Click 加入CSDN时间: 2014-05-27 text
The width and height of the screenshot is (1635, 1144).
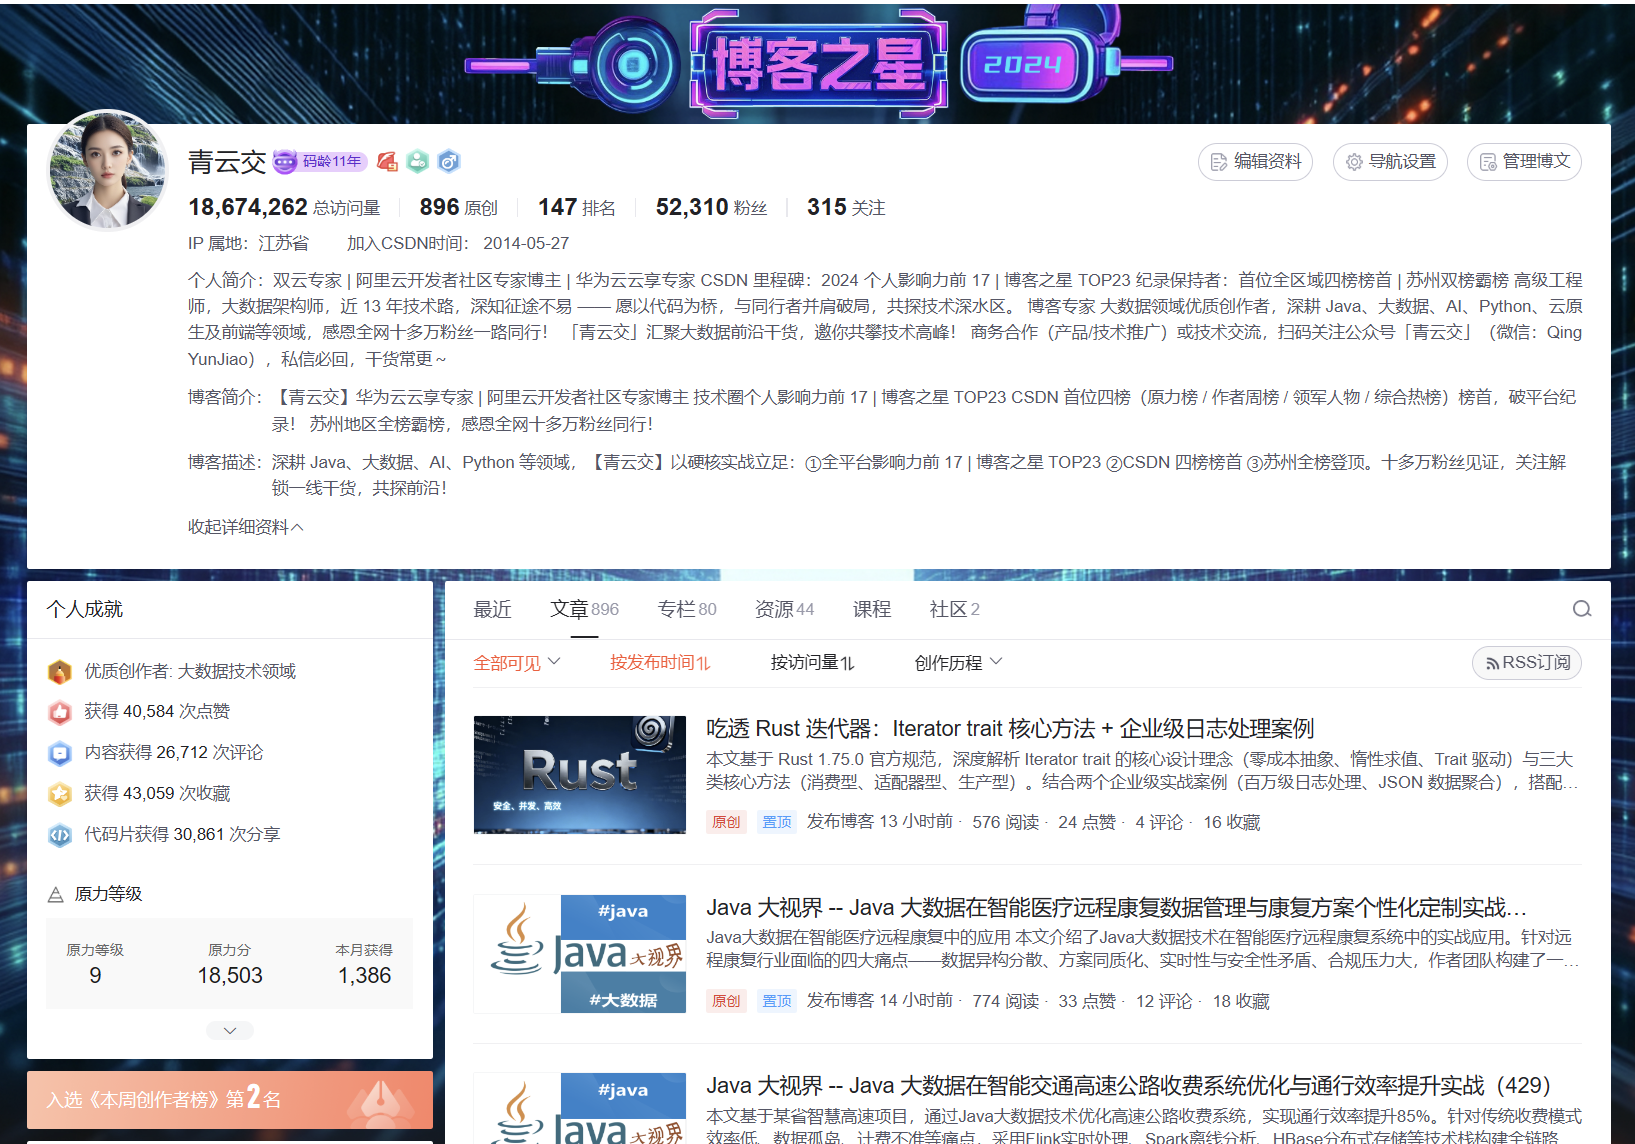(458, 243)
